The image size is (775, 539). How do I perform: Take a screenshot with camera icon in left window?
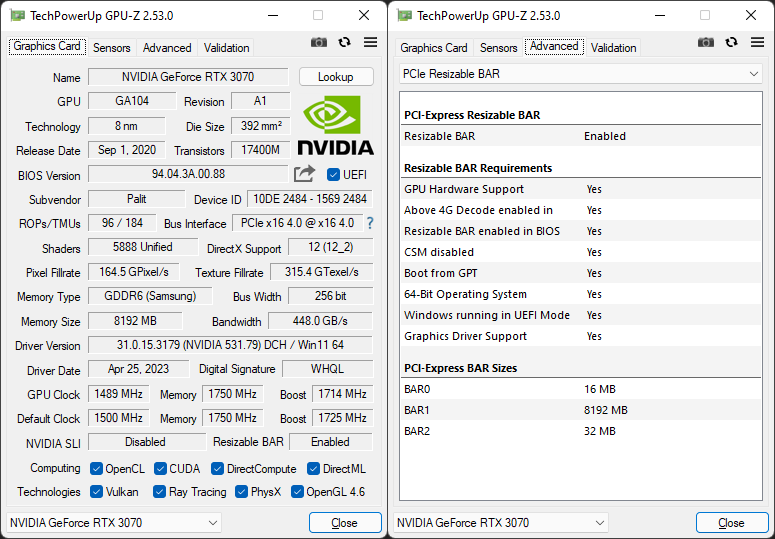[319, 42]
